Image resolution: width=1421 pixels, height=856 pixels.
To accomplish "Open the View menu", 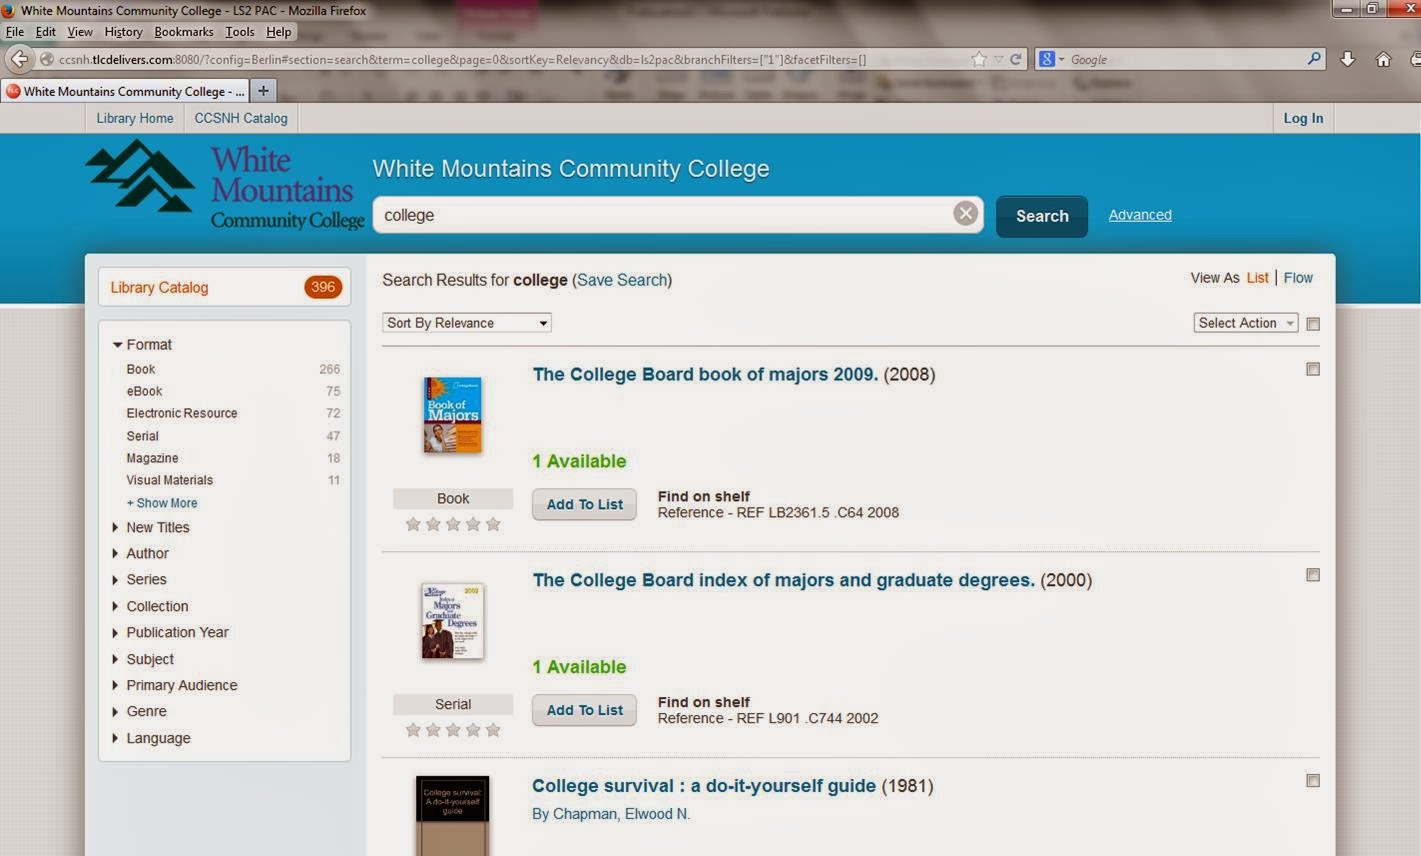I will pyautogui.click(x=80, y=32).
